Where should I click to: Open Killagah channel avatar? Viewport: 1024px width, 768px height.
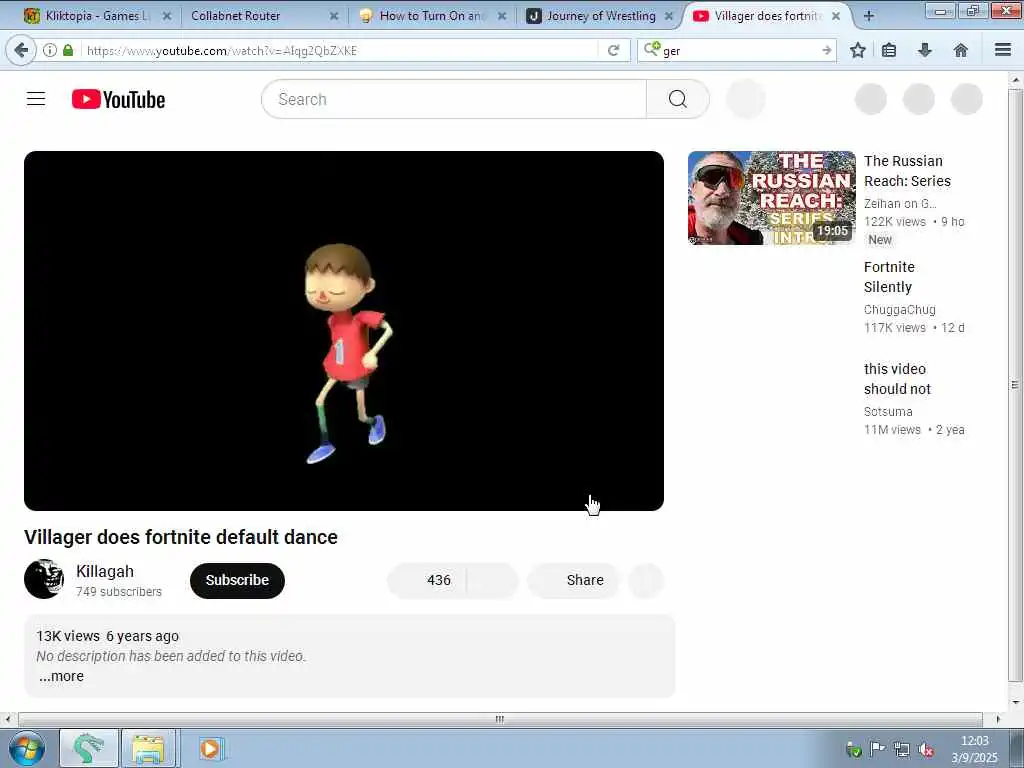tap(44, 579)
